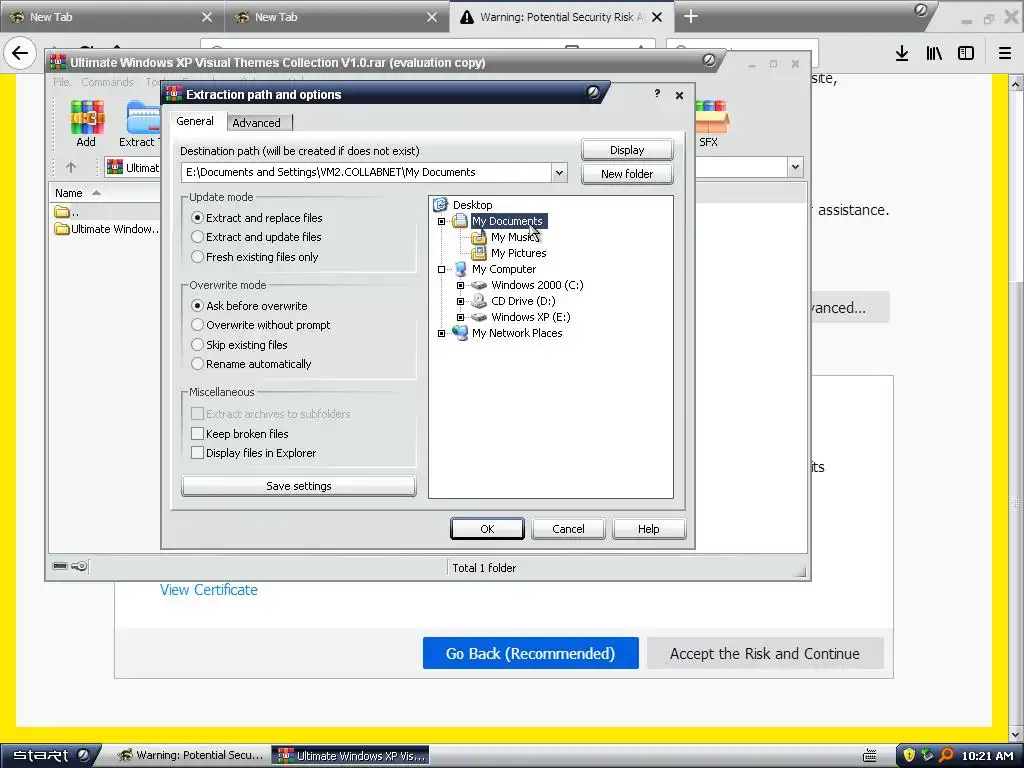The height and width of the screenshot is (768, 1024).
Task: Click the My Network Places icon
Action: point(460,333)
